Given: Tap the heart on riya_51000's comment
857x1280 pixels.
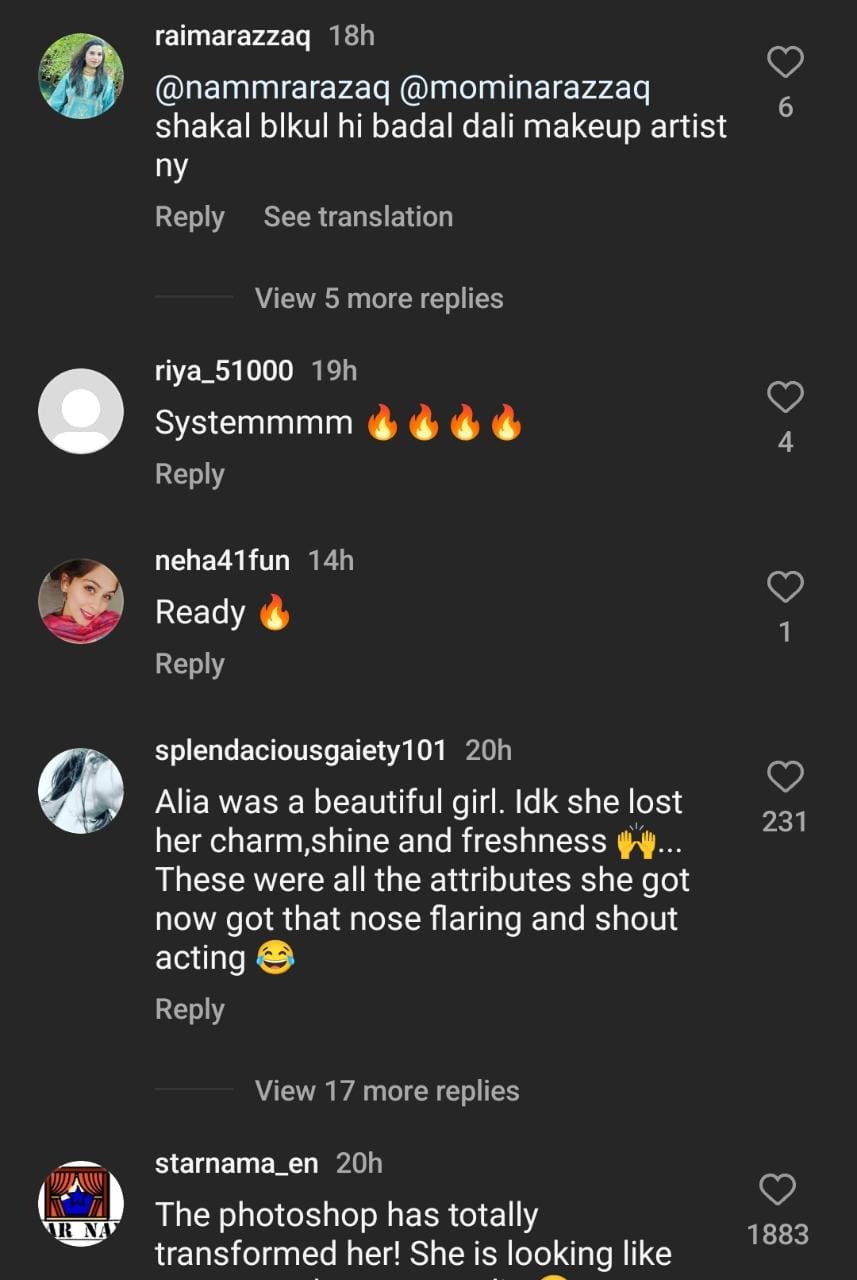Looking at the screenshot, I should coord(785,397).
